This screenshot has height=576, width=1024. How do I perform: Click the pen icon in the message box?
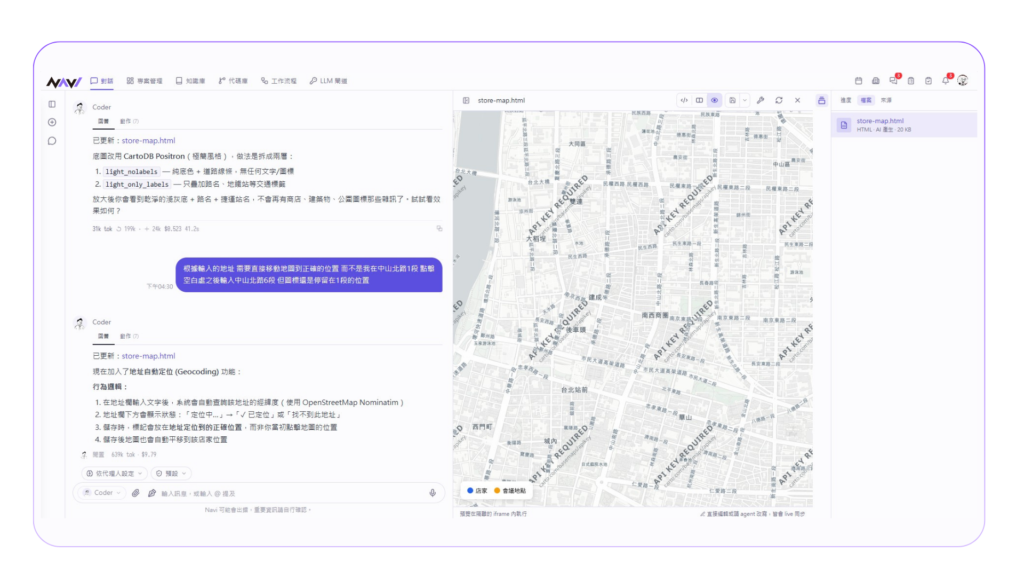click(x=152, y=493)
